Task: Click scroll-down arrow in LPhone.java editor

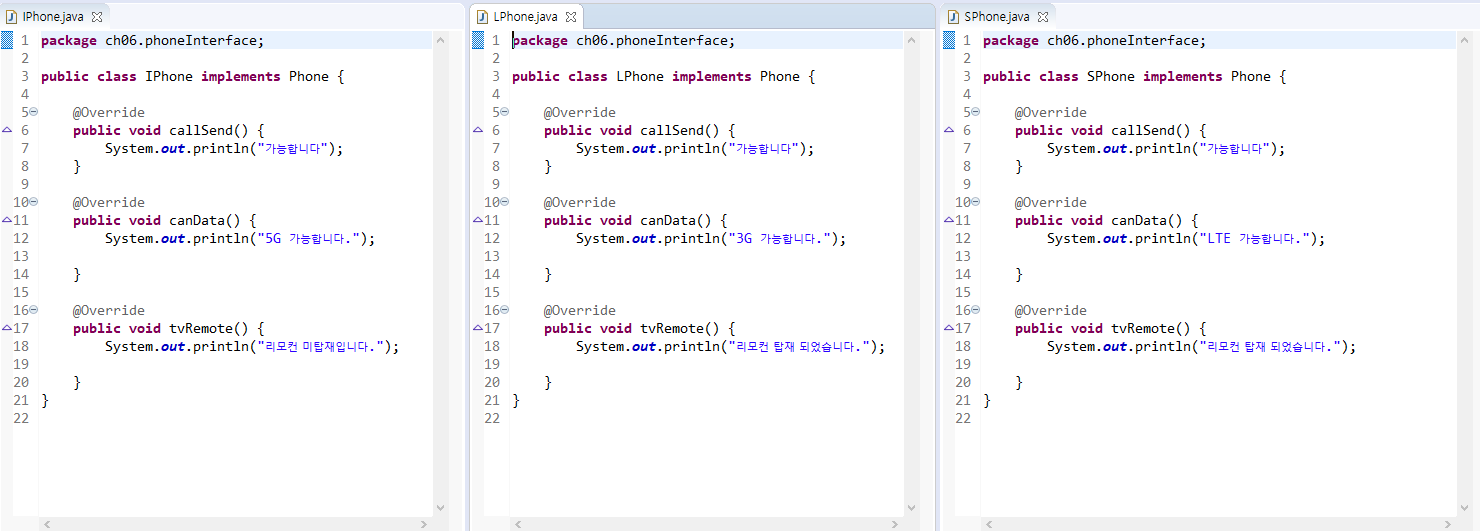Action: pyautogui.click(x=911, y=508)
